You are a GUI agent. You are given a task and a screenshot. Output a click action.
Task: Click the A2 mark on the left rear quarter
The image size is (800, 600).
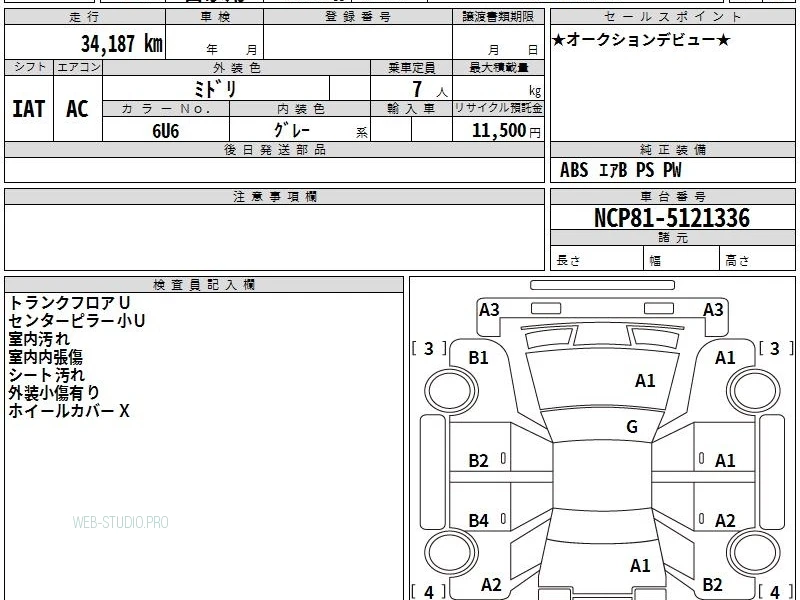click(491, 585)
